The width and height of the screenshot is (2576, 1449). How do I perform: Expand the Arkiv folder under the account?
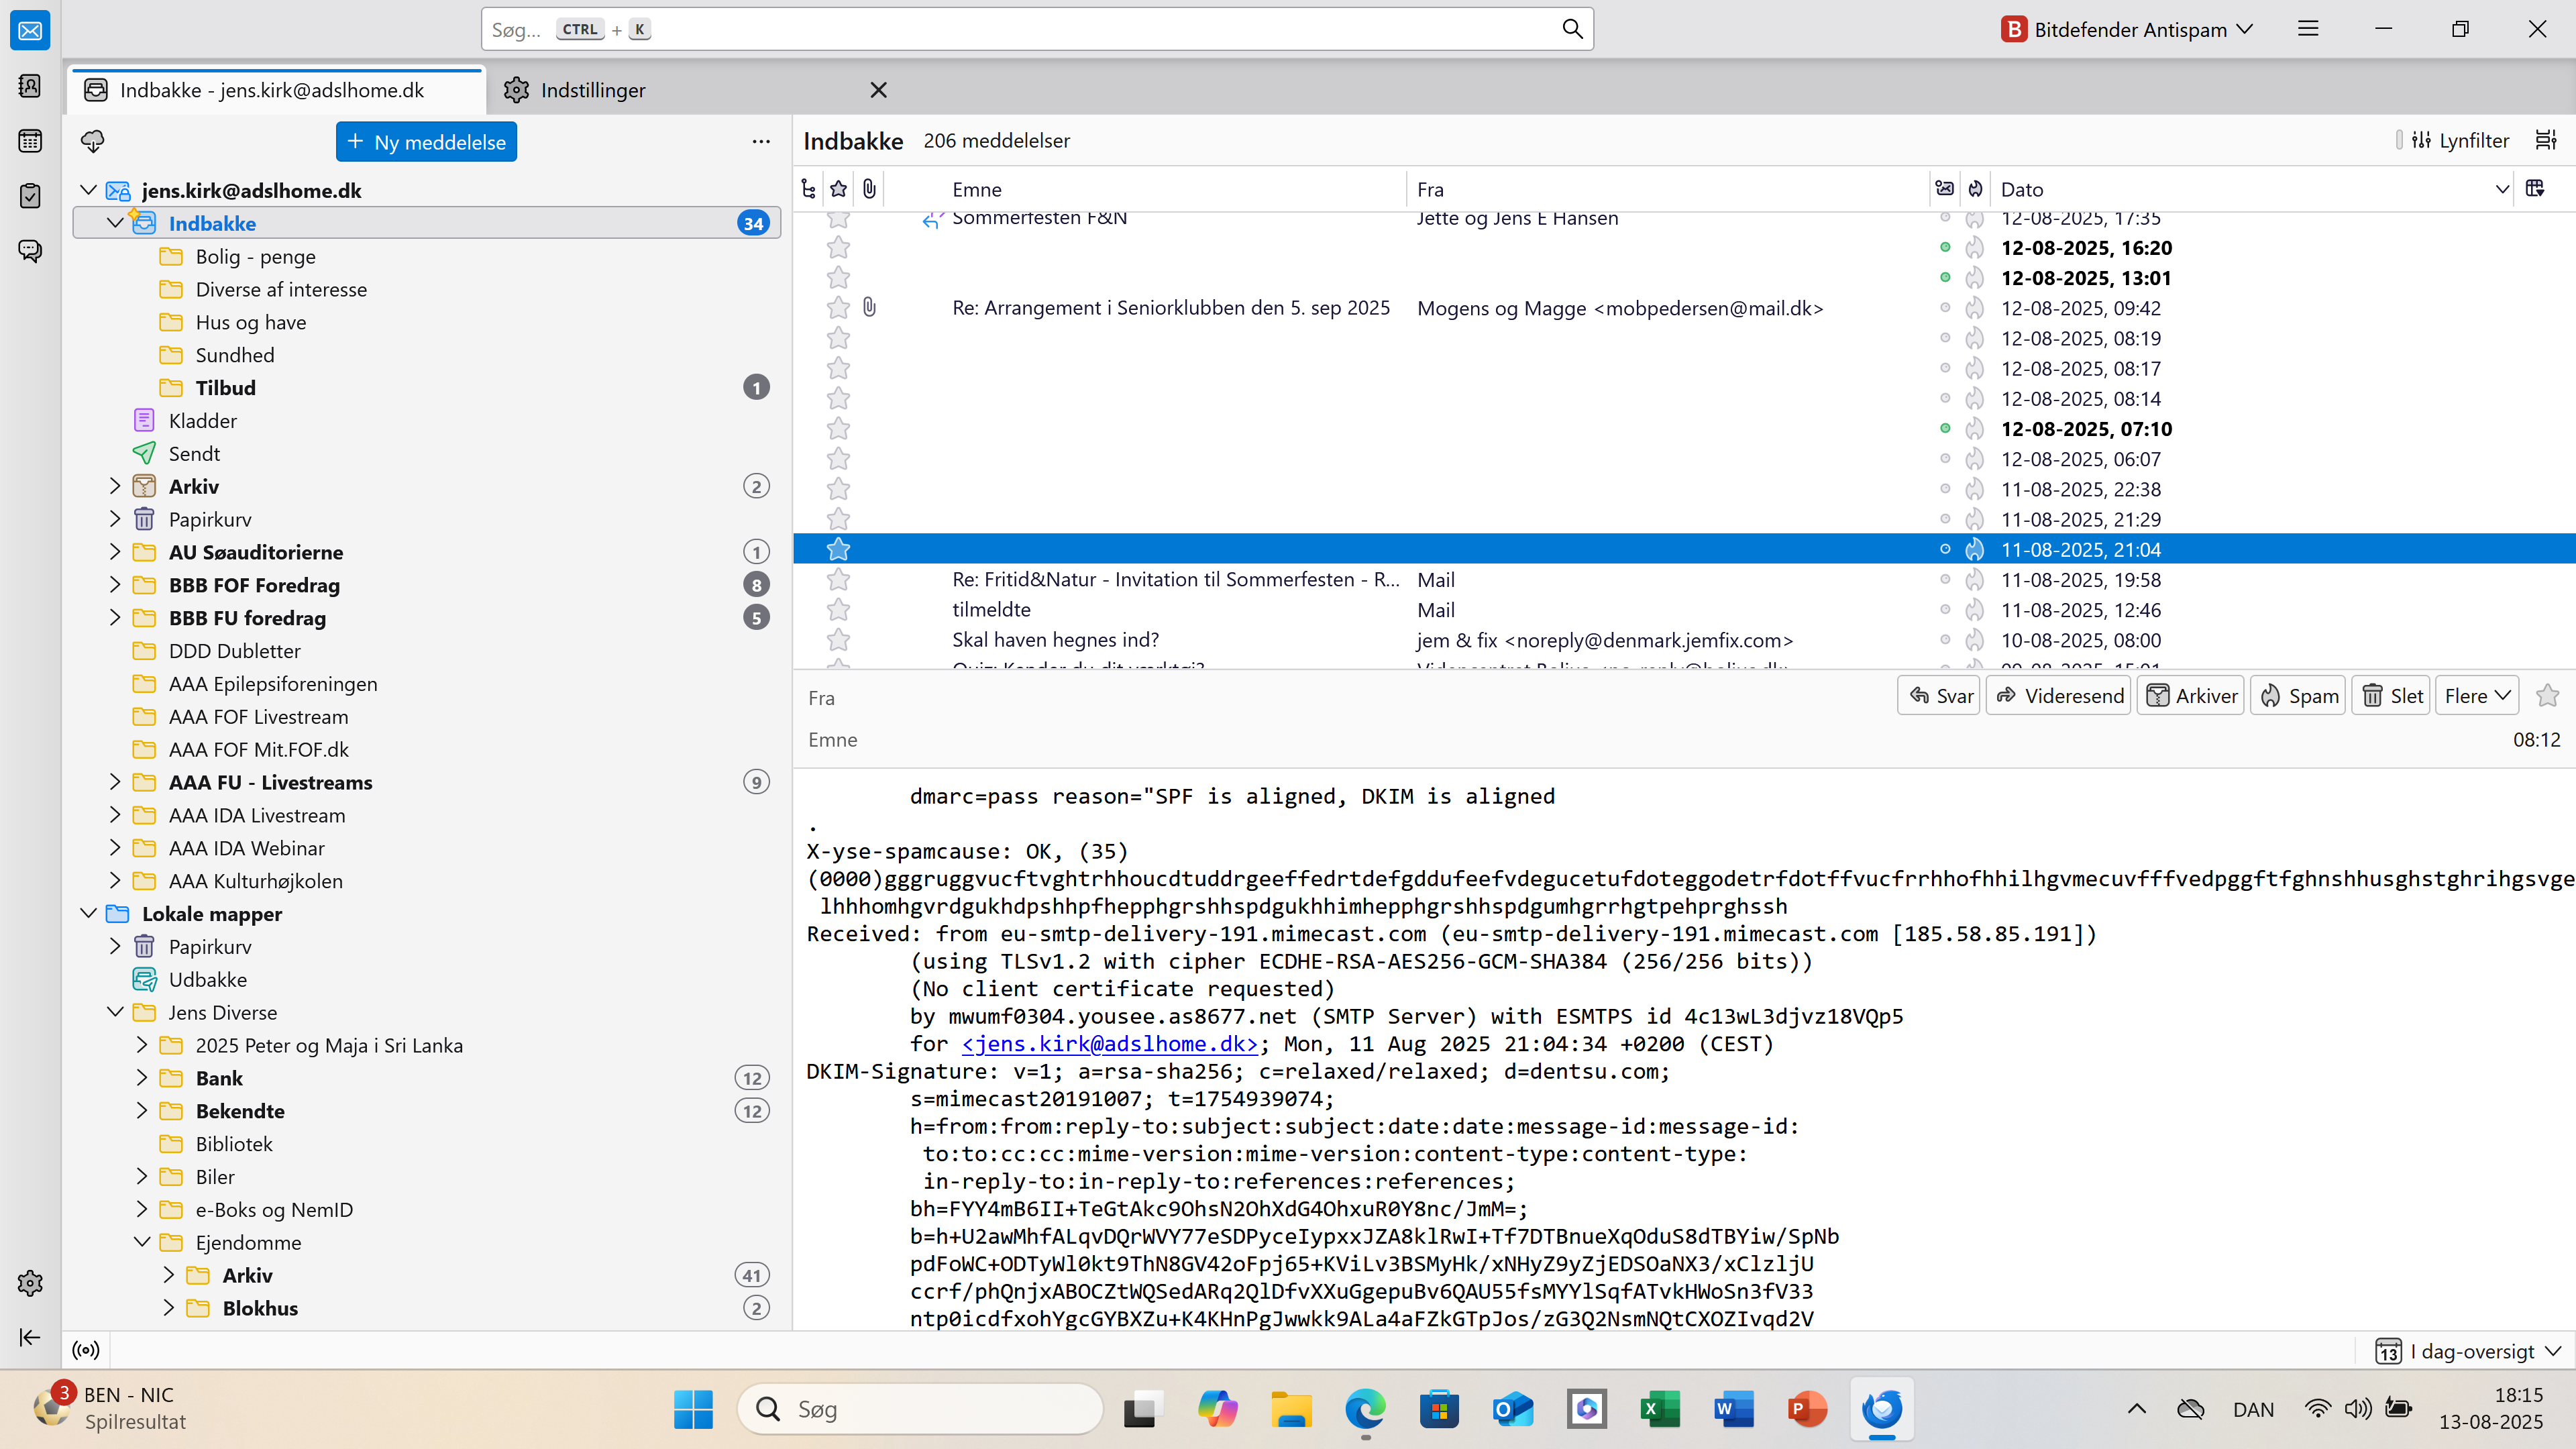[x=115, y=486]
